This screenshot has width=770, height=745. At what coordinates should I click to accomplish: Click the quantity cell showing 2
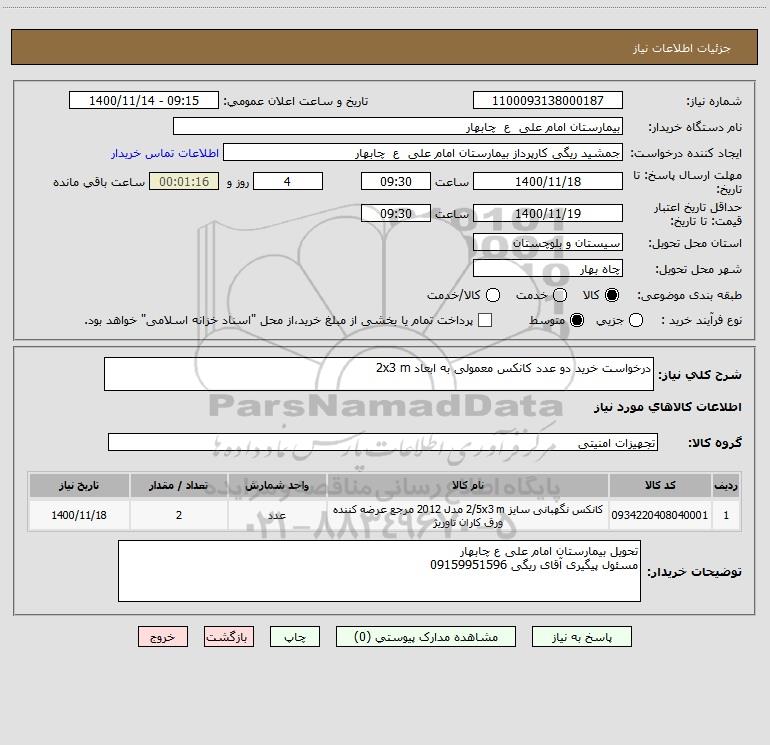click(178, 515)
